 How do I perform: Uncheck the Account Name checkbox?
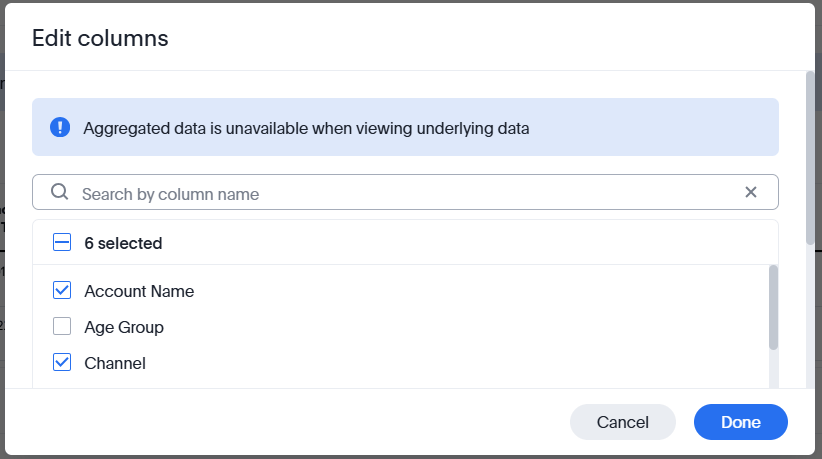click(x=62, y=291)
